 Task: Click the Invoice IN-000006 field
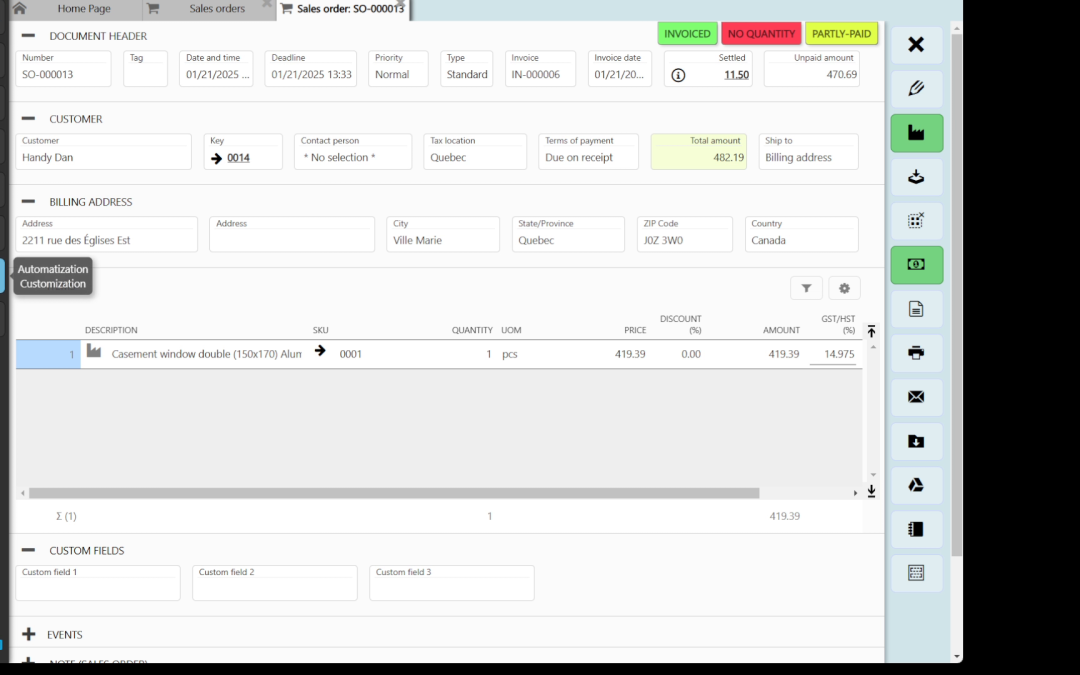point(540,69)
